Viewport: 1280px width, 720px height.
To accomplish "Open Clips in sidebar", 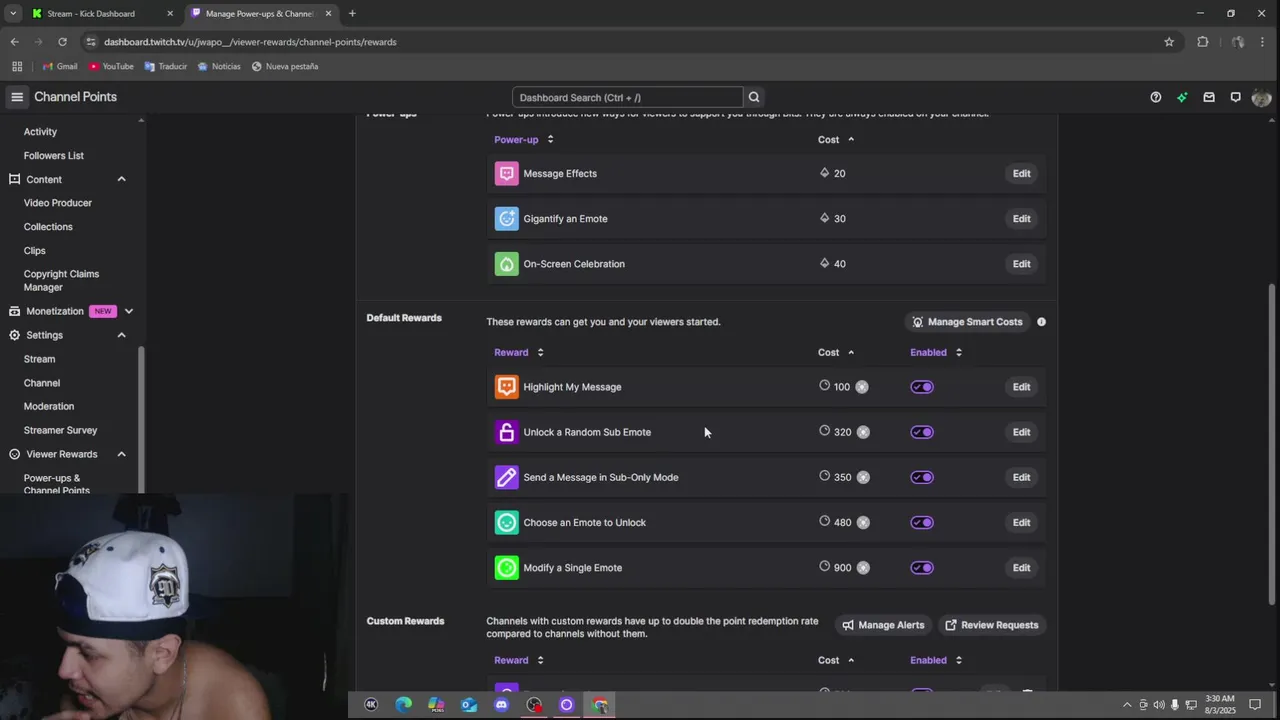I will click(35, 251).
